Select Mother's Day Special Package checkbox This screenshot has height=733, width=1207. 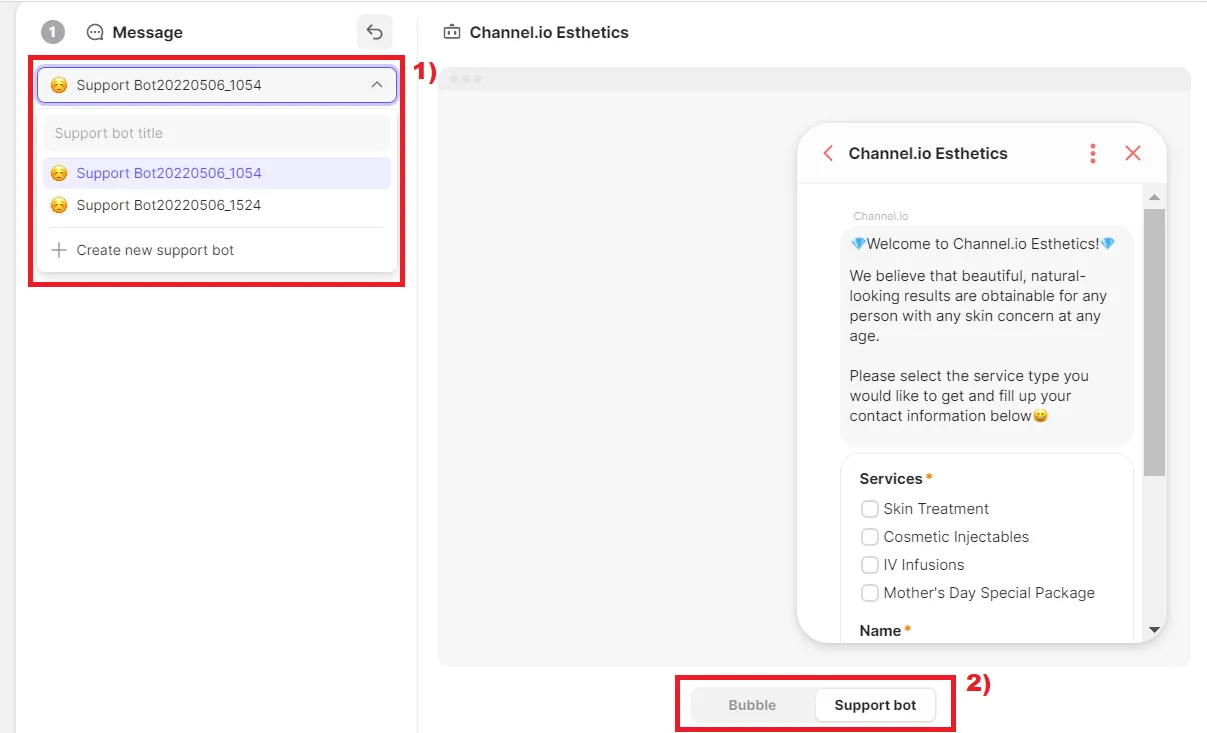tap(870, 593)
